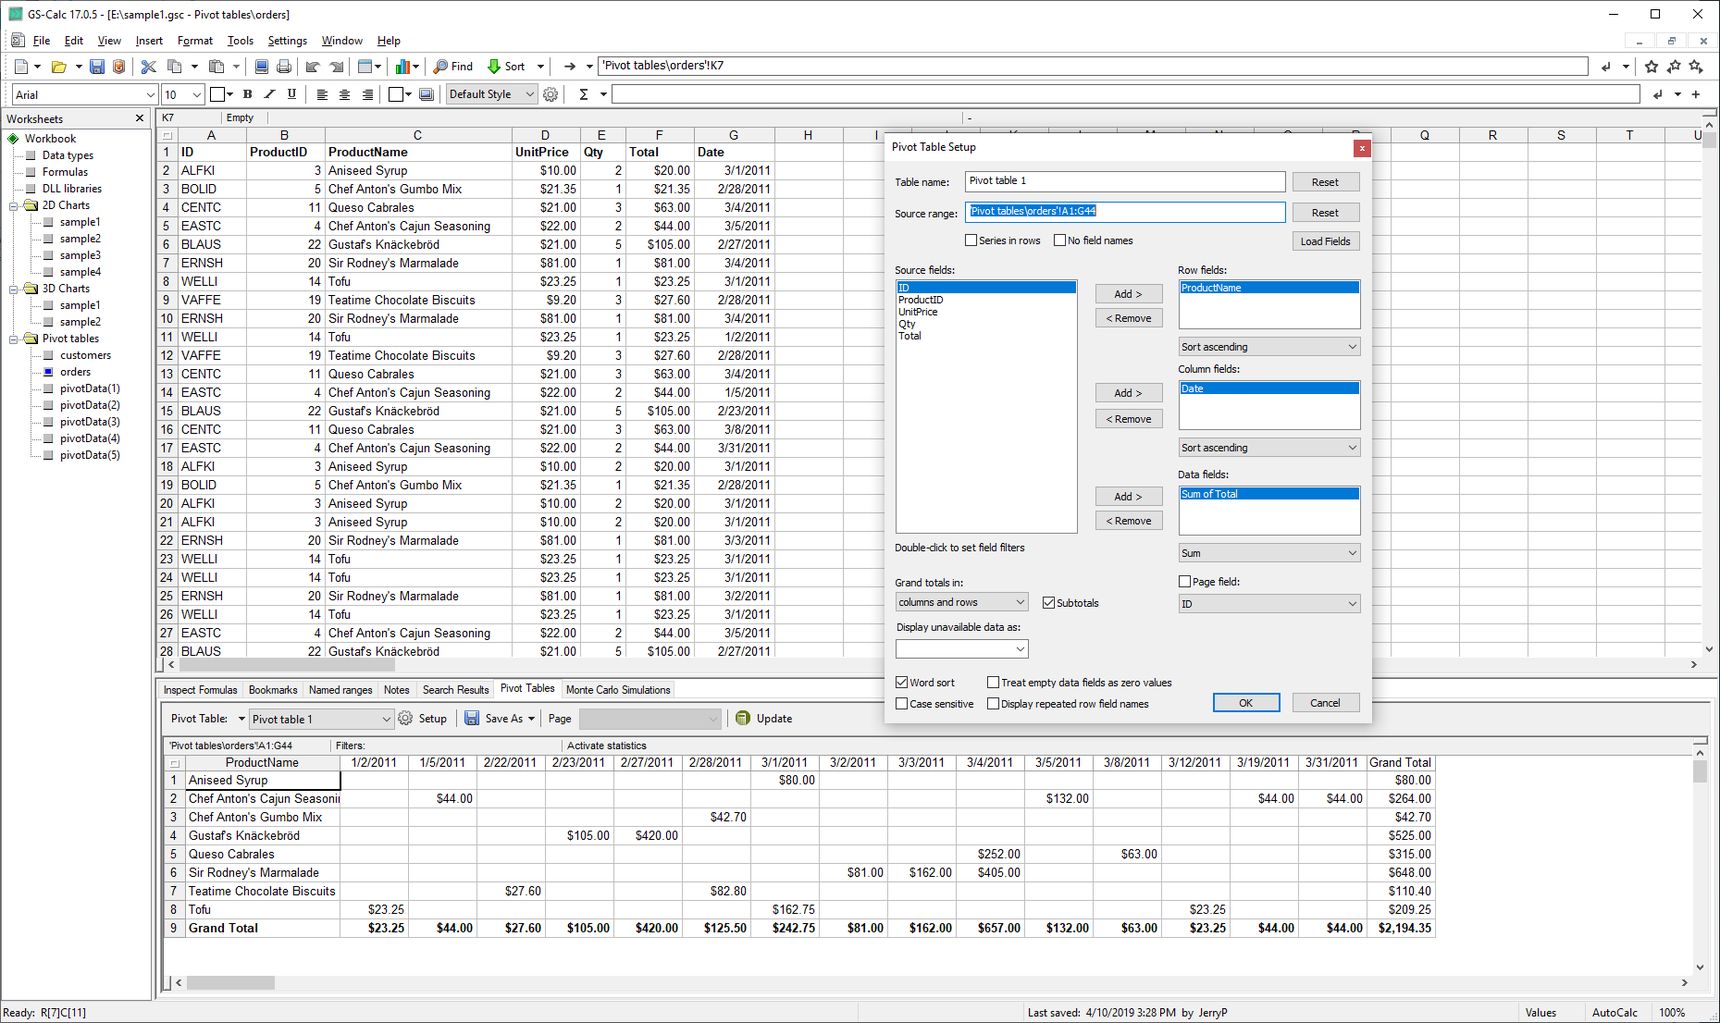Click the Insert chart icon
The width and height of the screenshot is (1720, 1023).
(402, 66)
